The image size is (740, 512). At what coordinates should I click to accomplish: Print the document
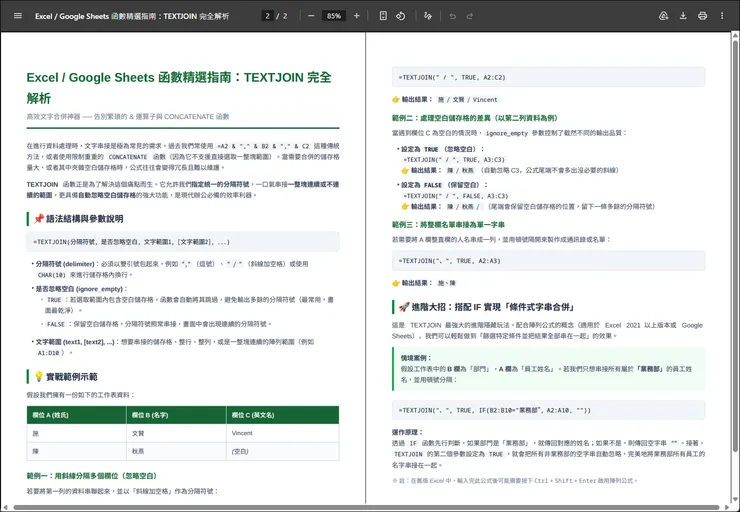click(702, 16)
